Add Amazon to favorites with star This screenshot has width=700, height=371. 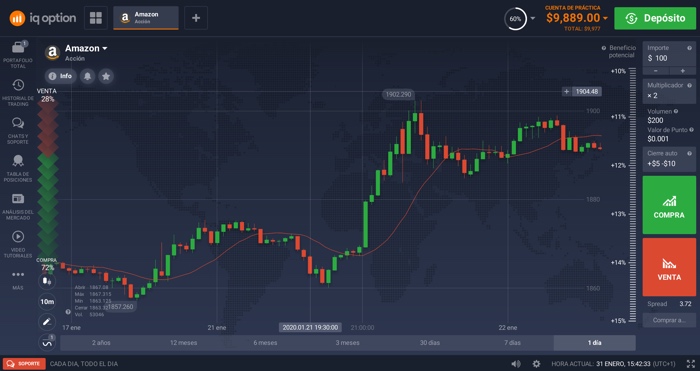pos(106,76)
